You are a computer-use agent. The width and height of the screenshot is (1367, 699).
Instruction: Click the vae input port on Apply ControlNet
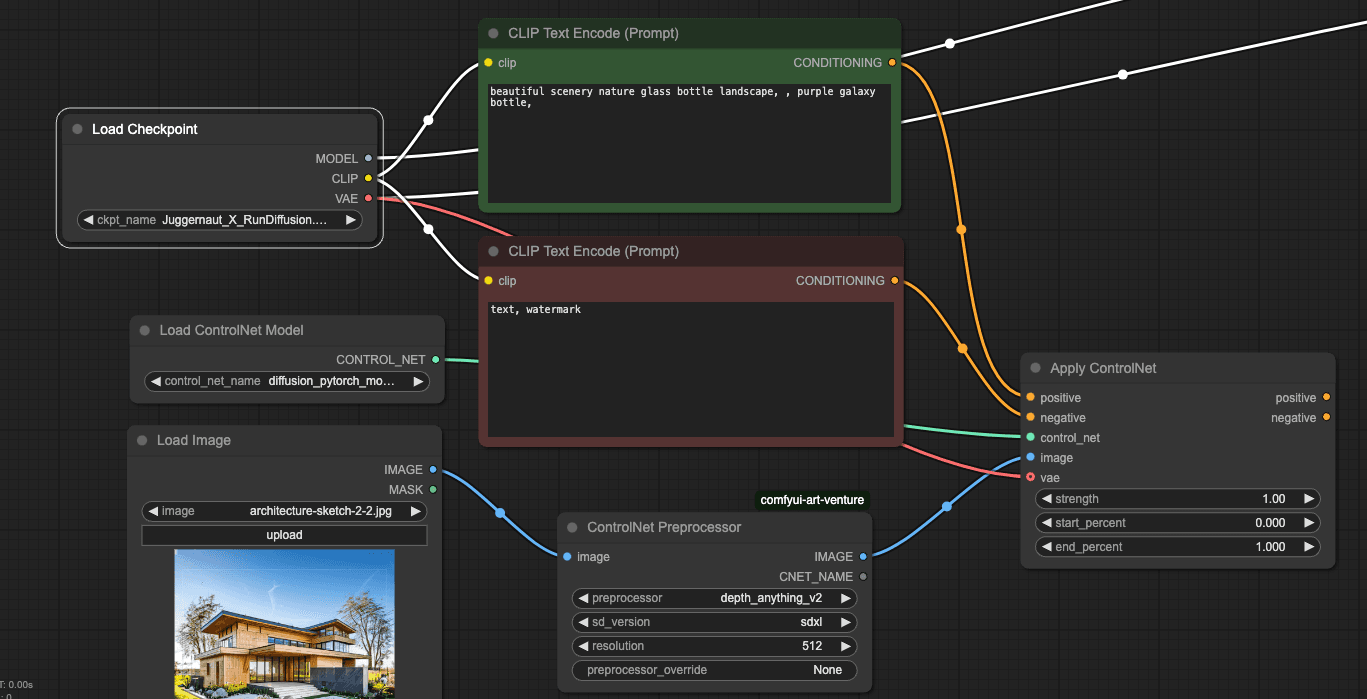point(1030,478)
